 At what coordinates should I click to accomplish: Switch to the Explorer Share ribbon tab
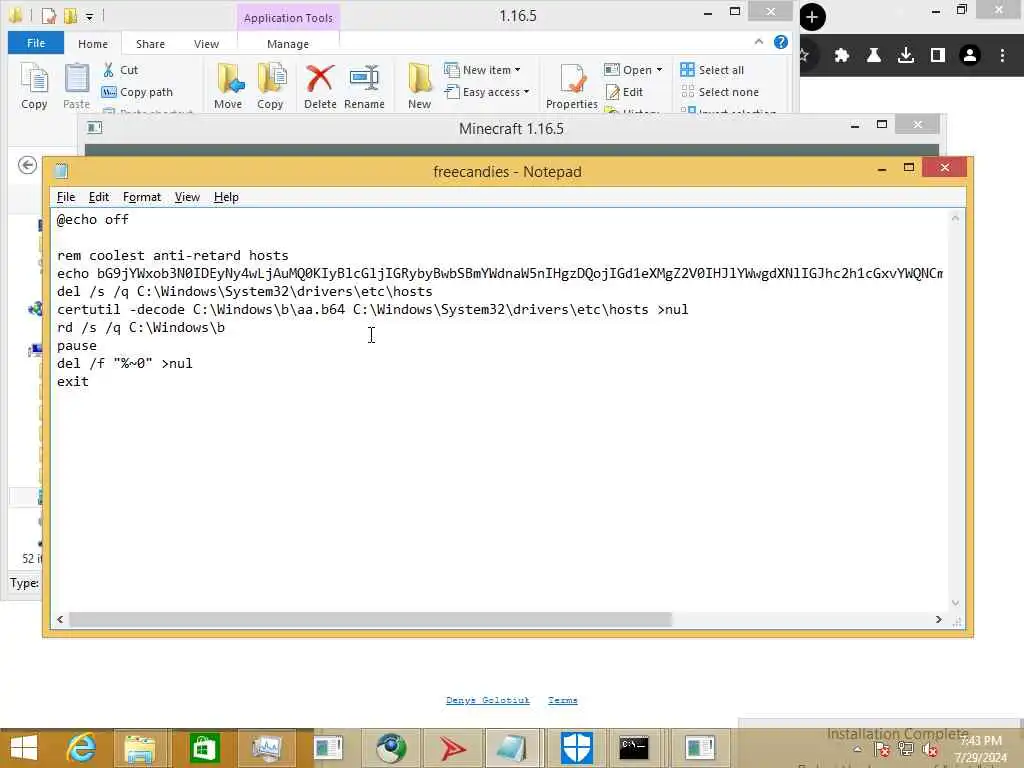150,44
